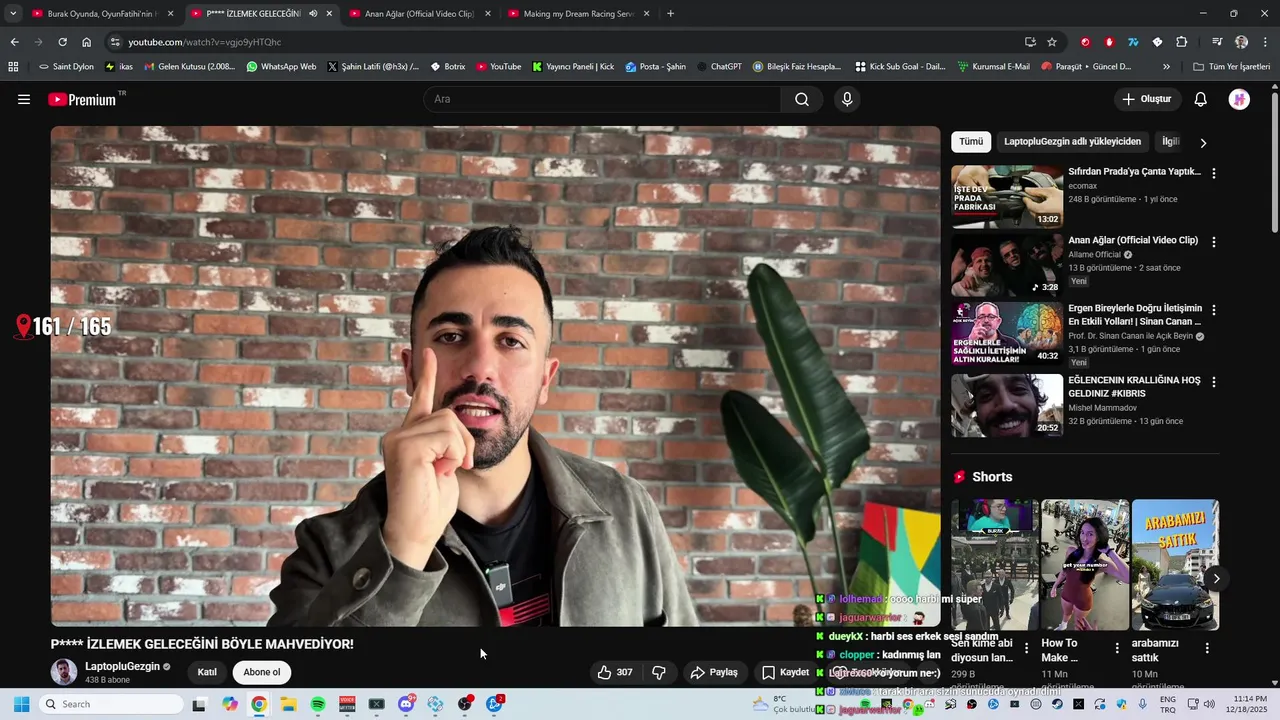The image size is (1280, 720).
Task: Open the taskbar weather widget
Action: (785, 704)
